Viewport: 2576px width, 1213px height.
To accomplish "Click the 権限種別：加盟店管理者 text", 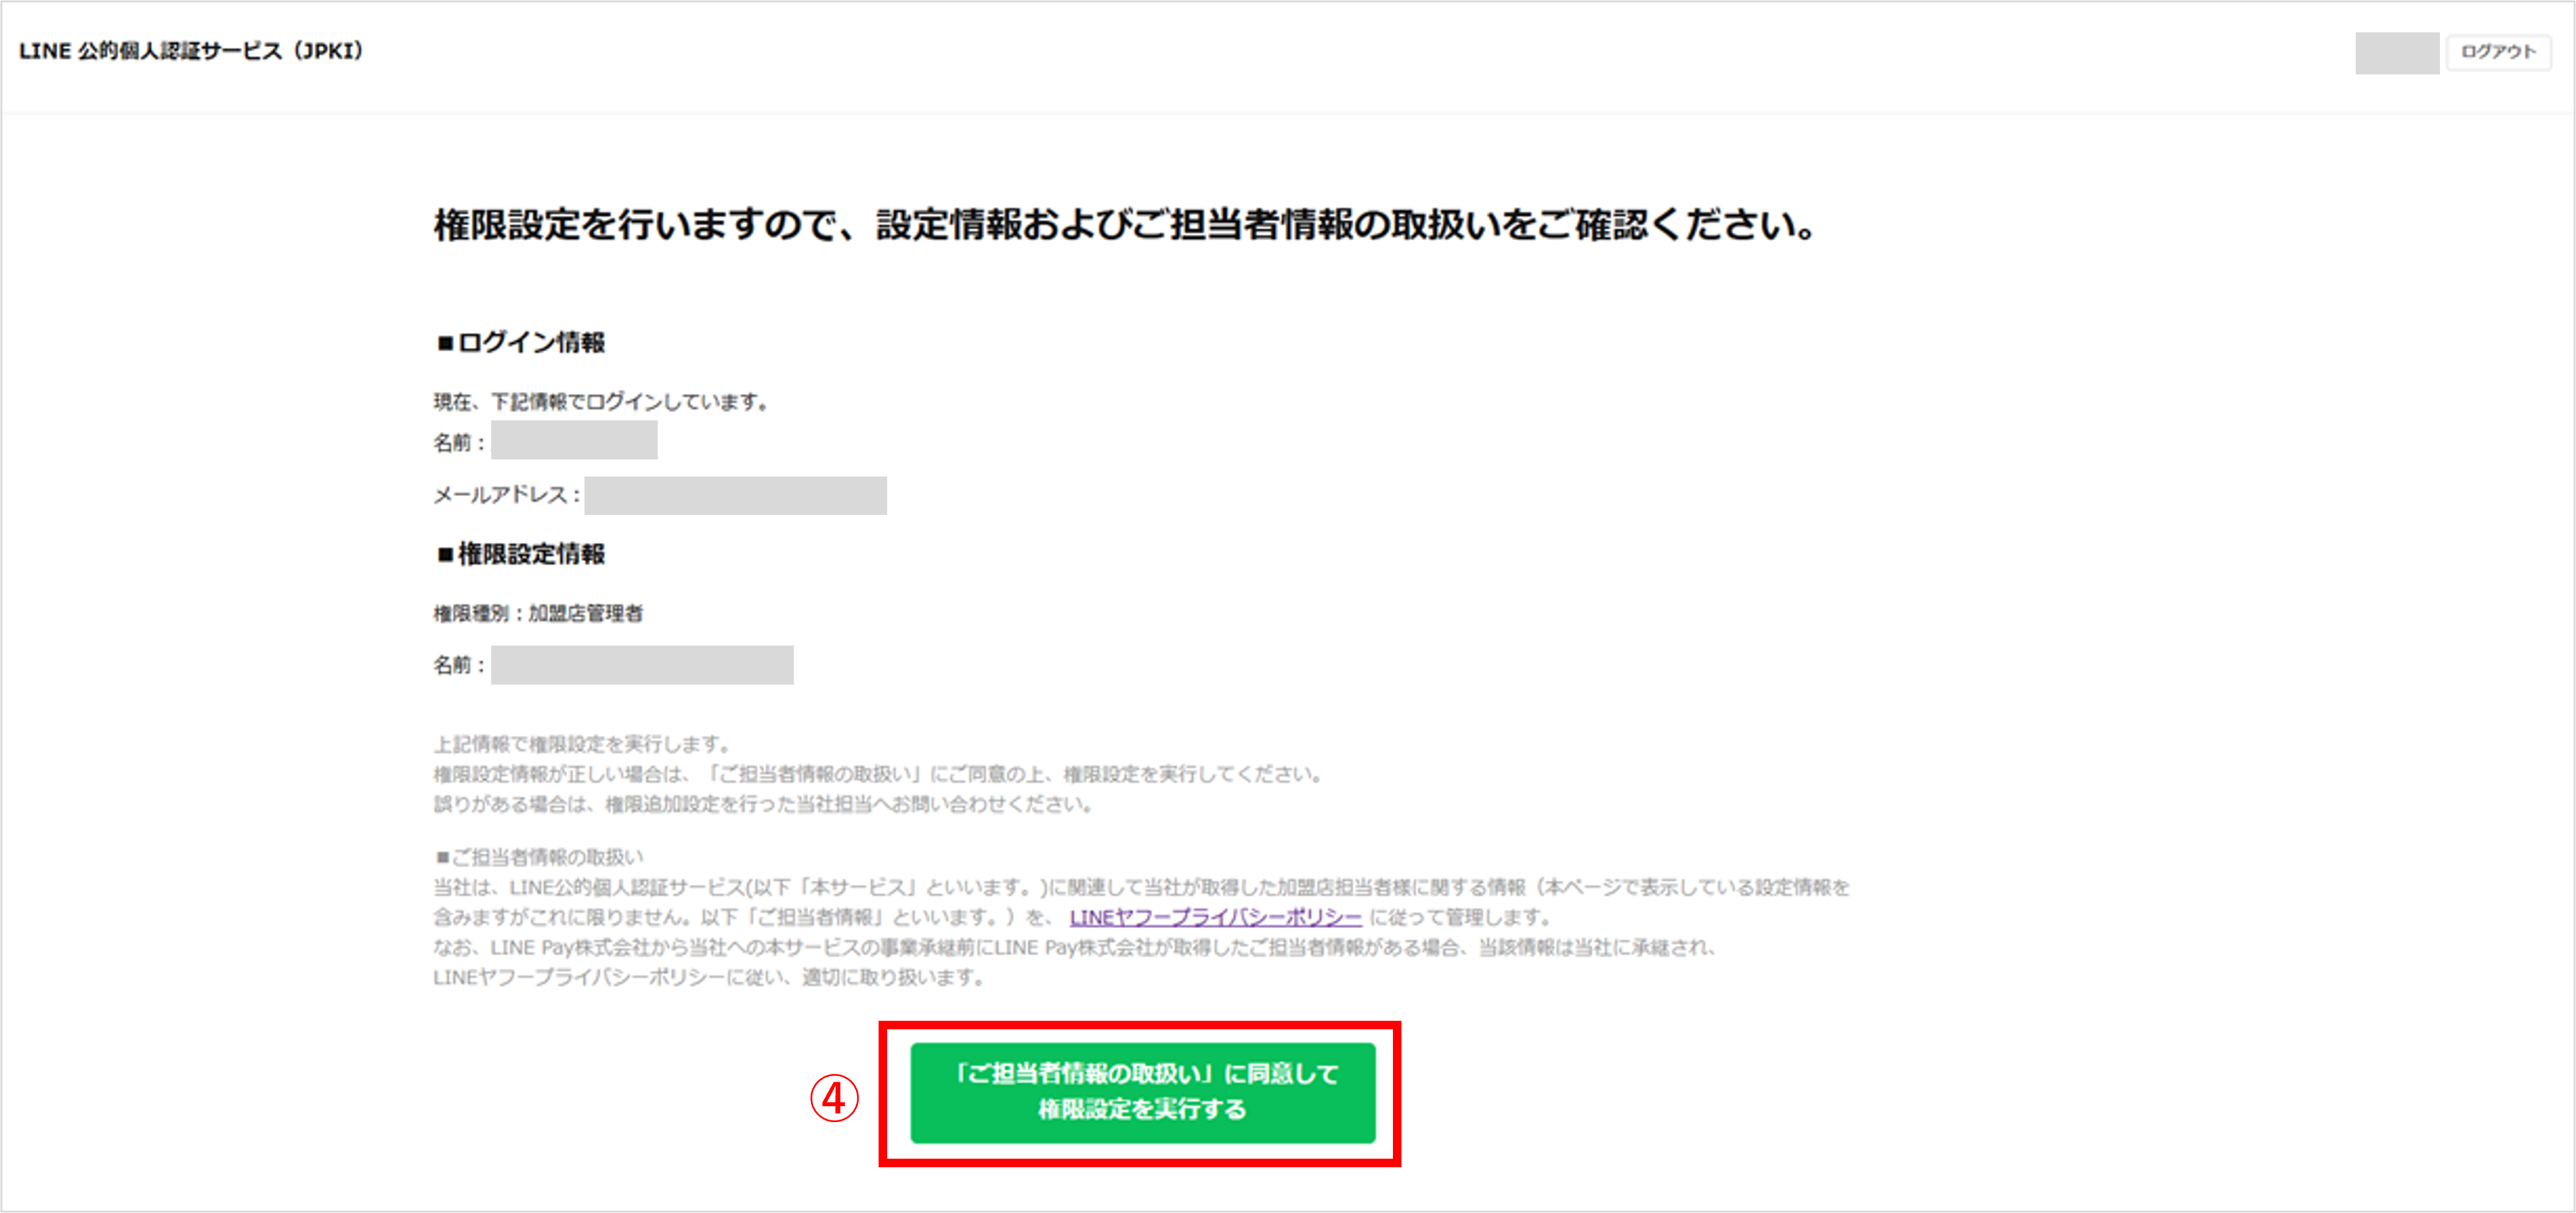I will pyautogui.click(x=538, y=613).
